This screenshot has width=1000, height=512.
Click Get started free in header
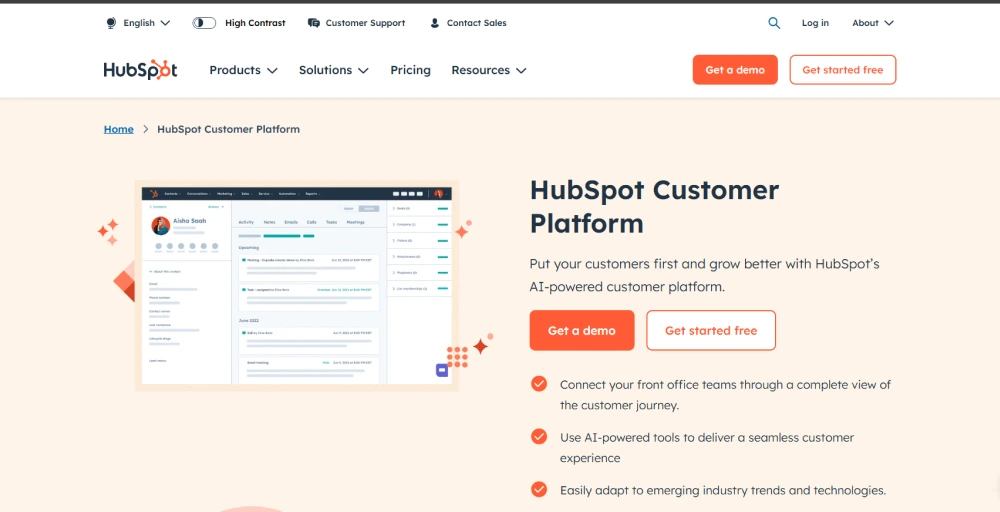coord(842,70)
